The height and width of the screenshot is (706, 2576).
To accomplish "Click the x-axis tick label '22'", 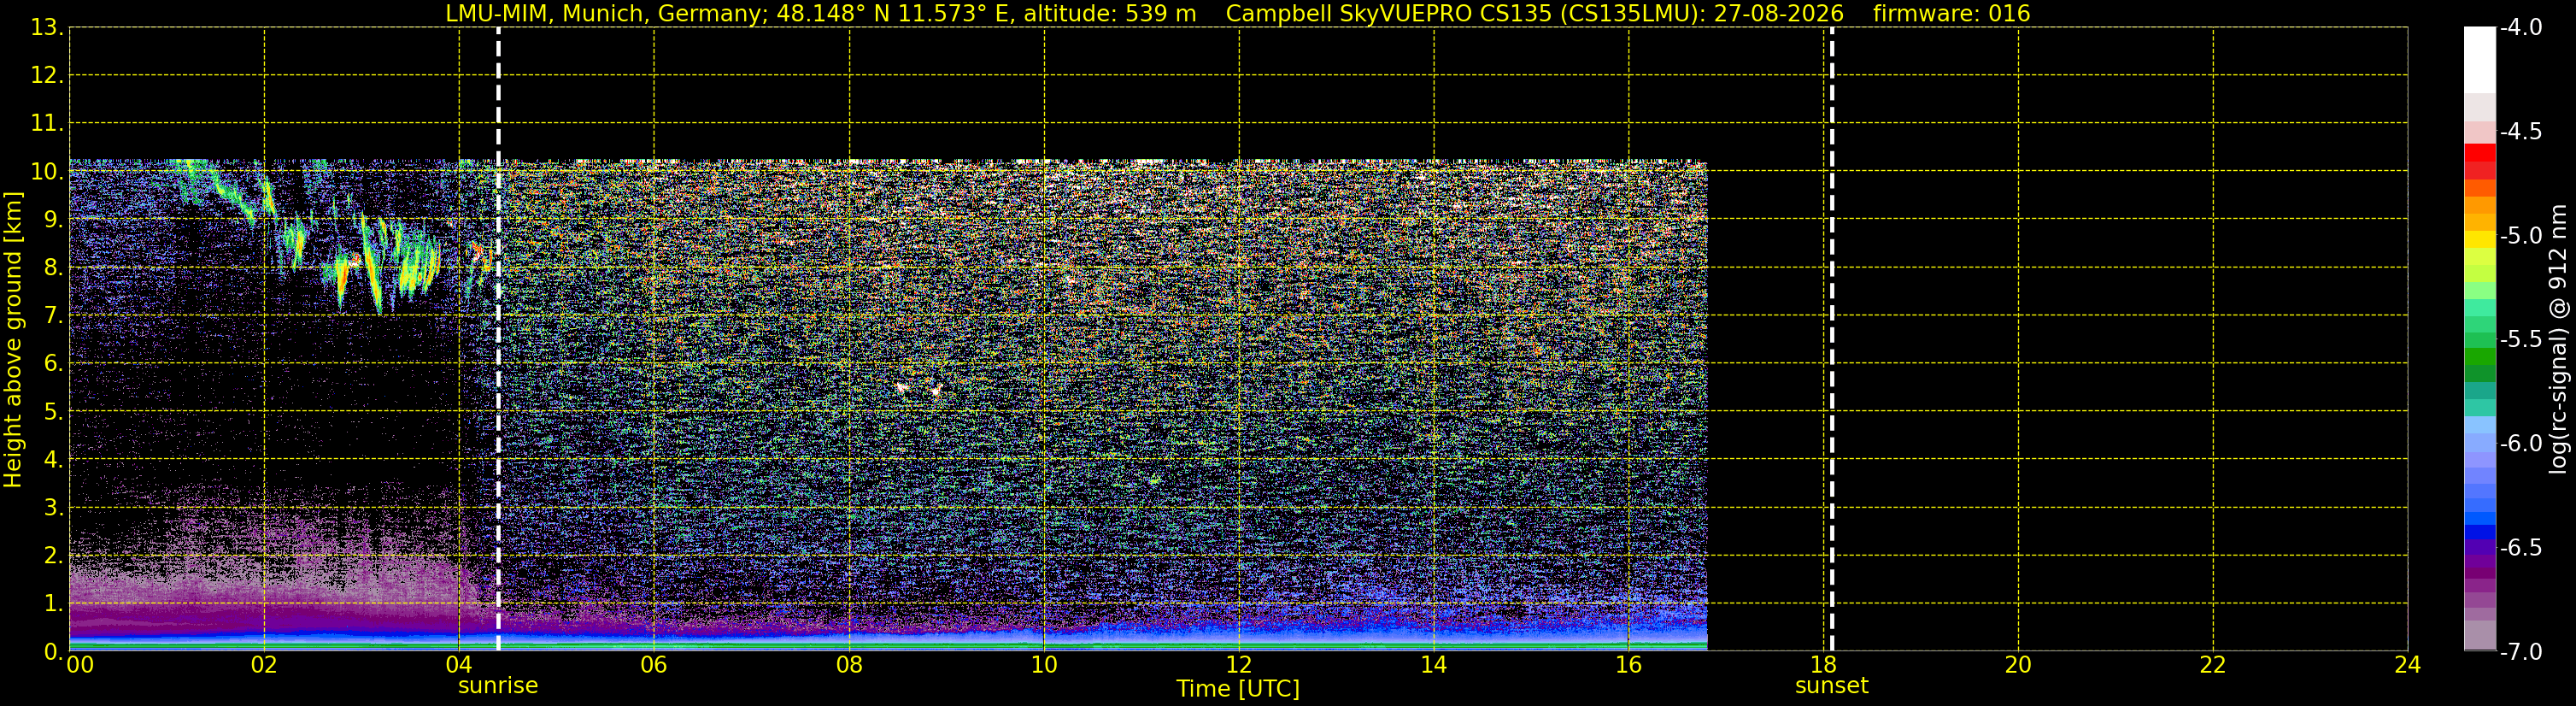I will (2213, 665).
